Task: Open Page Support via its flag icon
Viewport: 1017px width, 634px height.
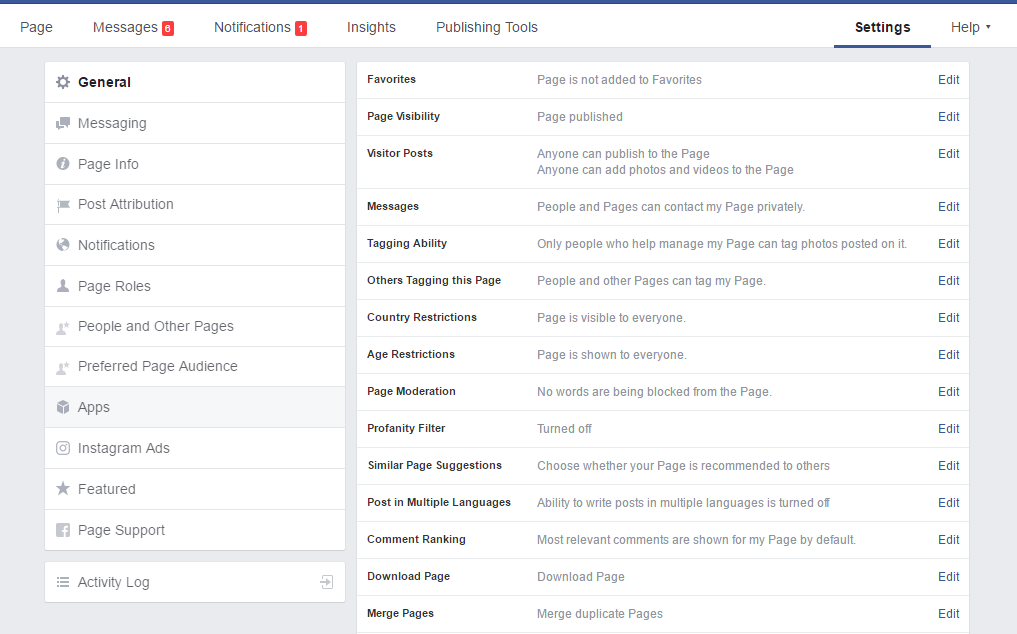Action: click(62, 529)
